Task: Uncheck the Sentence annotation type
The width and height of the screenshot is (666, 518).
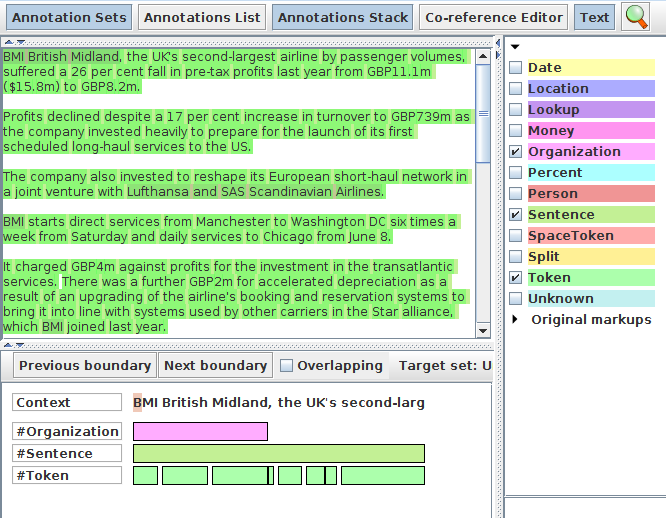Action: click(x=516, y=214)
